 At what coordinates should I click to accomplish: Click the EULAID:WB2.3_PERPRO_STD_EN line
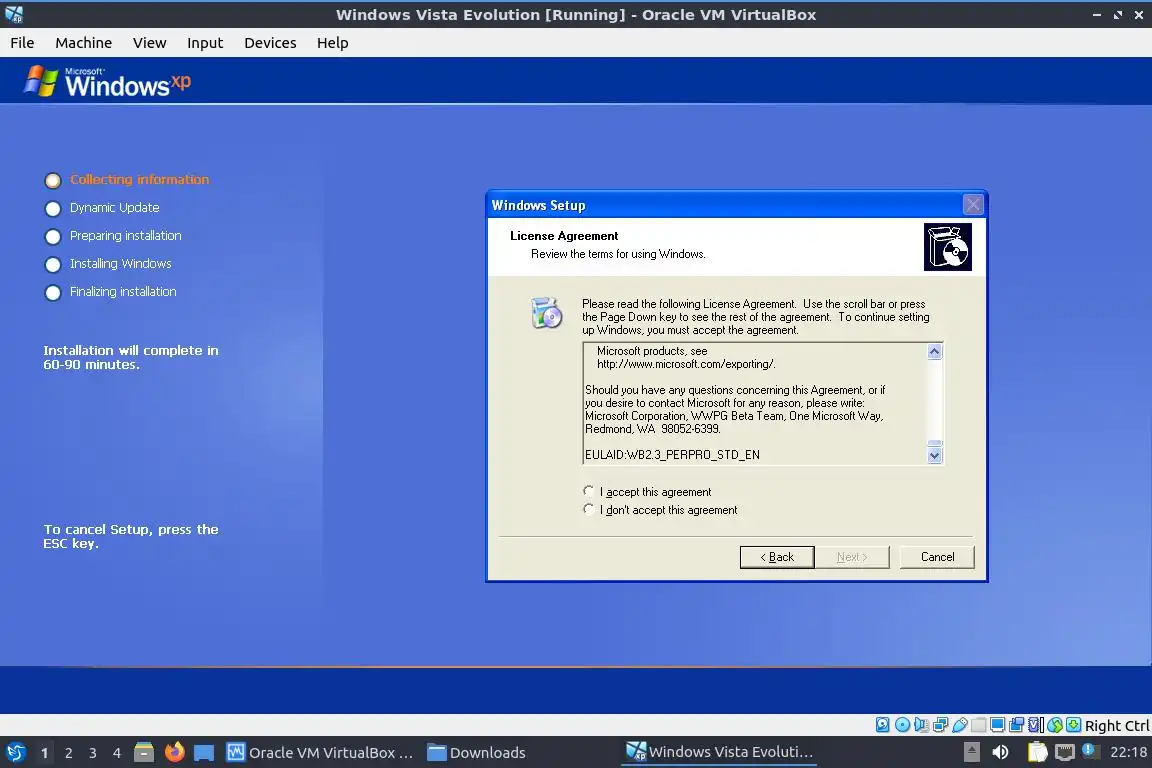[672, 455]
